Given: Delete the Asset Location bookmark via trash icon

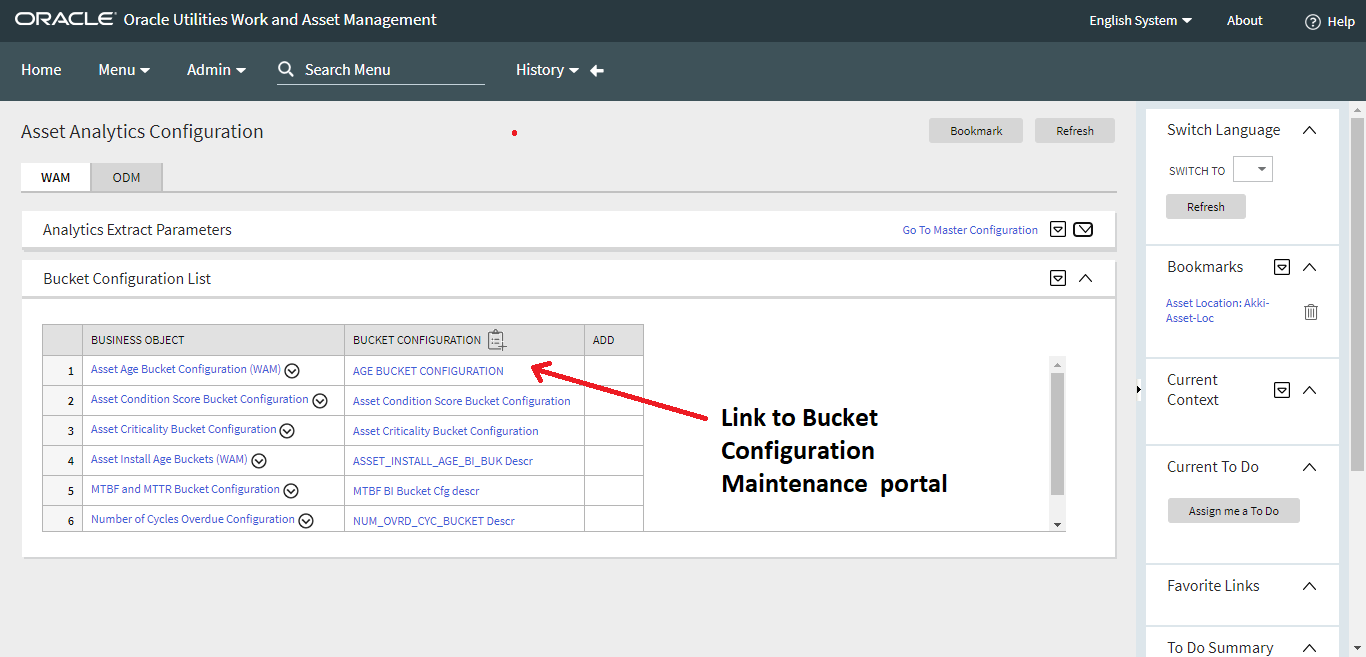Looking at the screenshot, I should (1311, 312).
